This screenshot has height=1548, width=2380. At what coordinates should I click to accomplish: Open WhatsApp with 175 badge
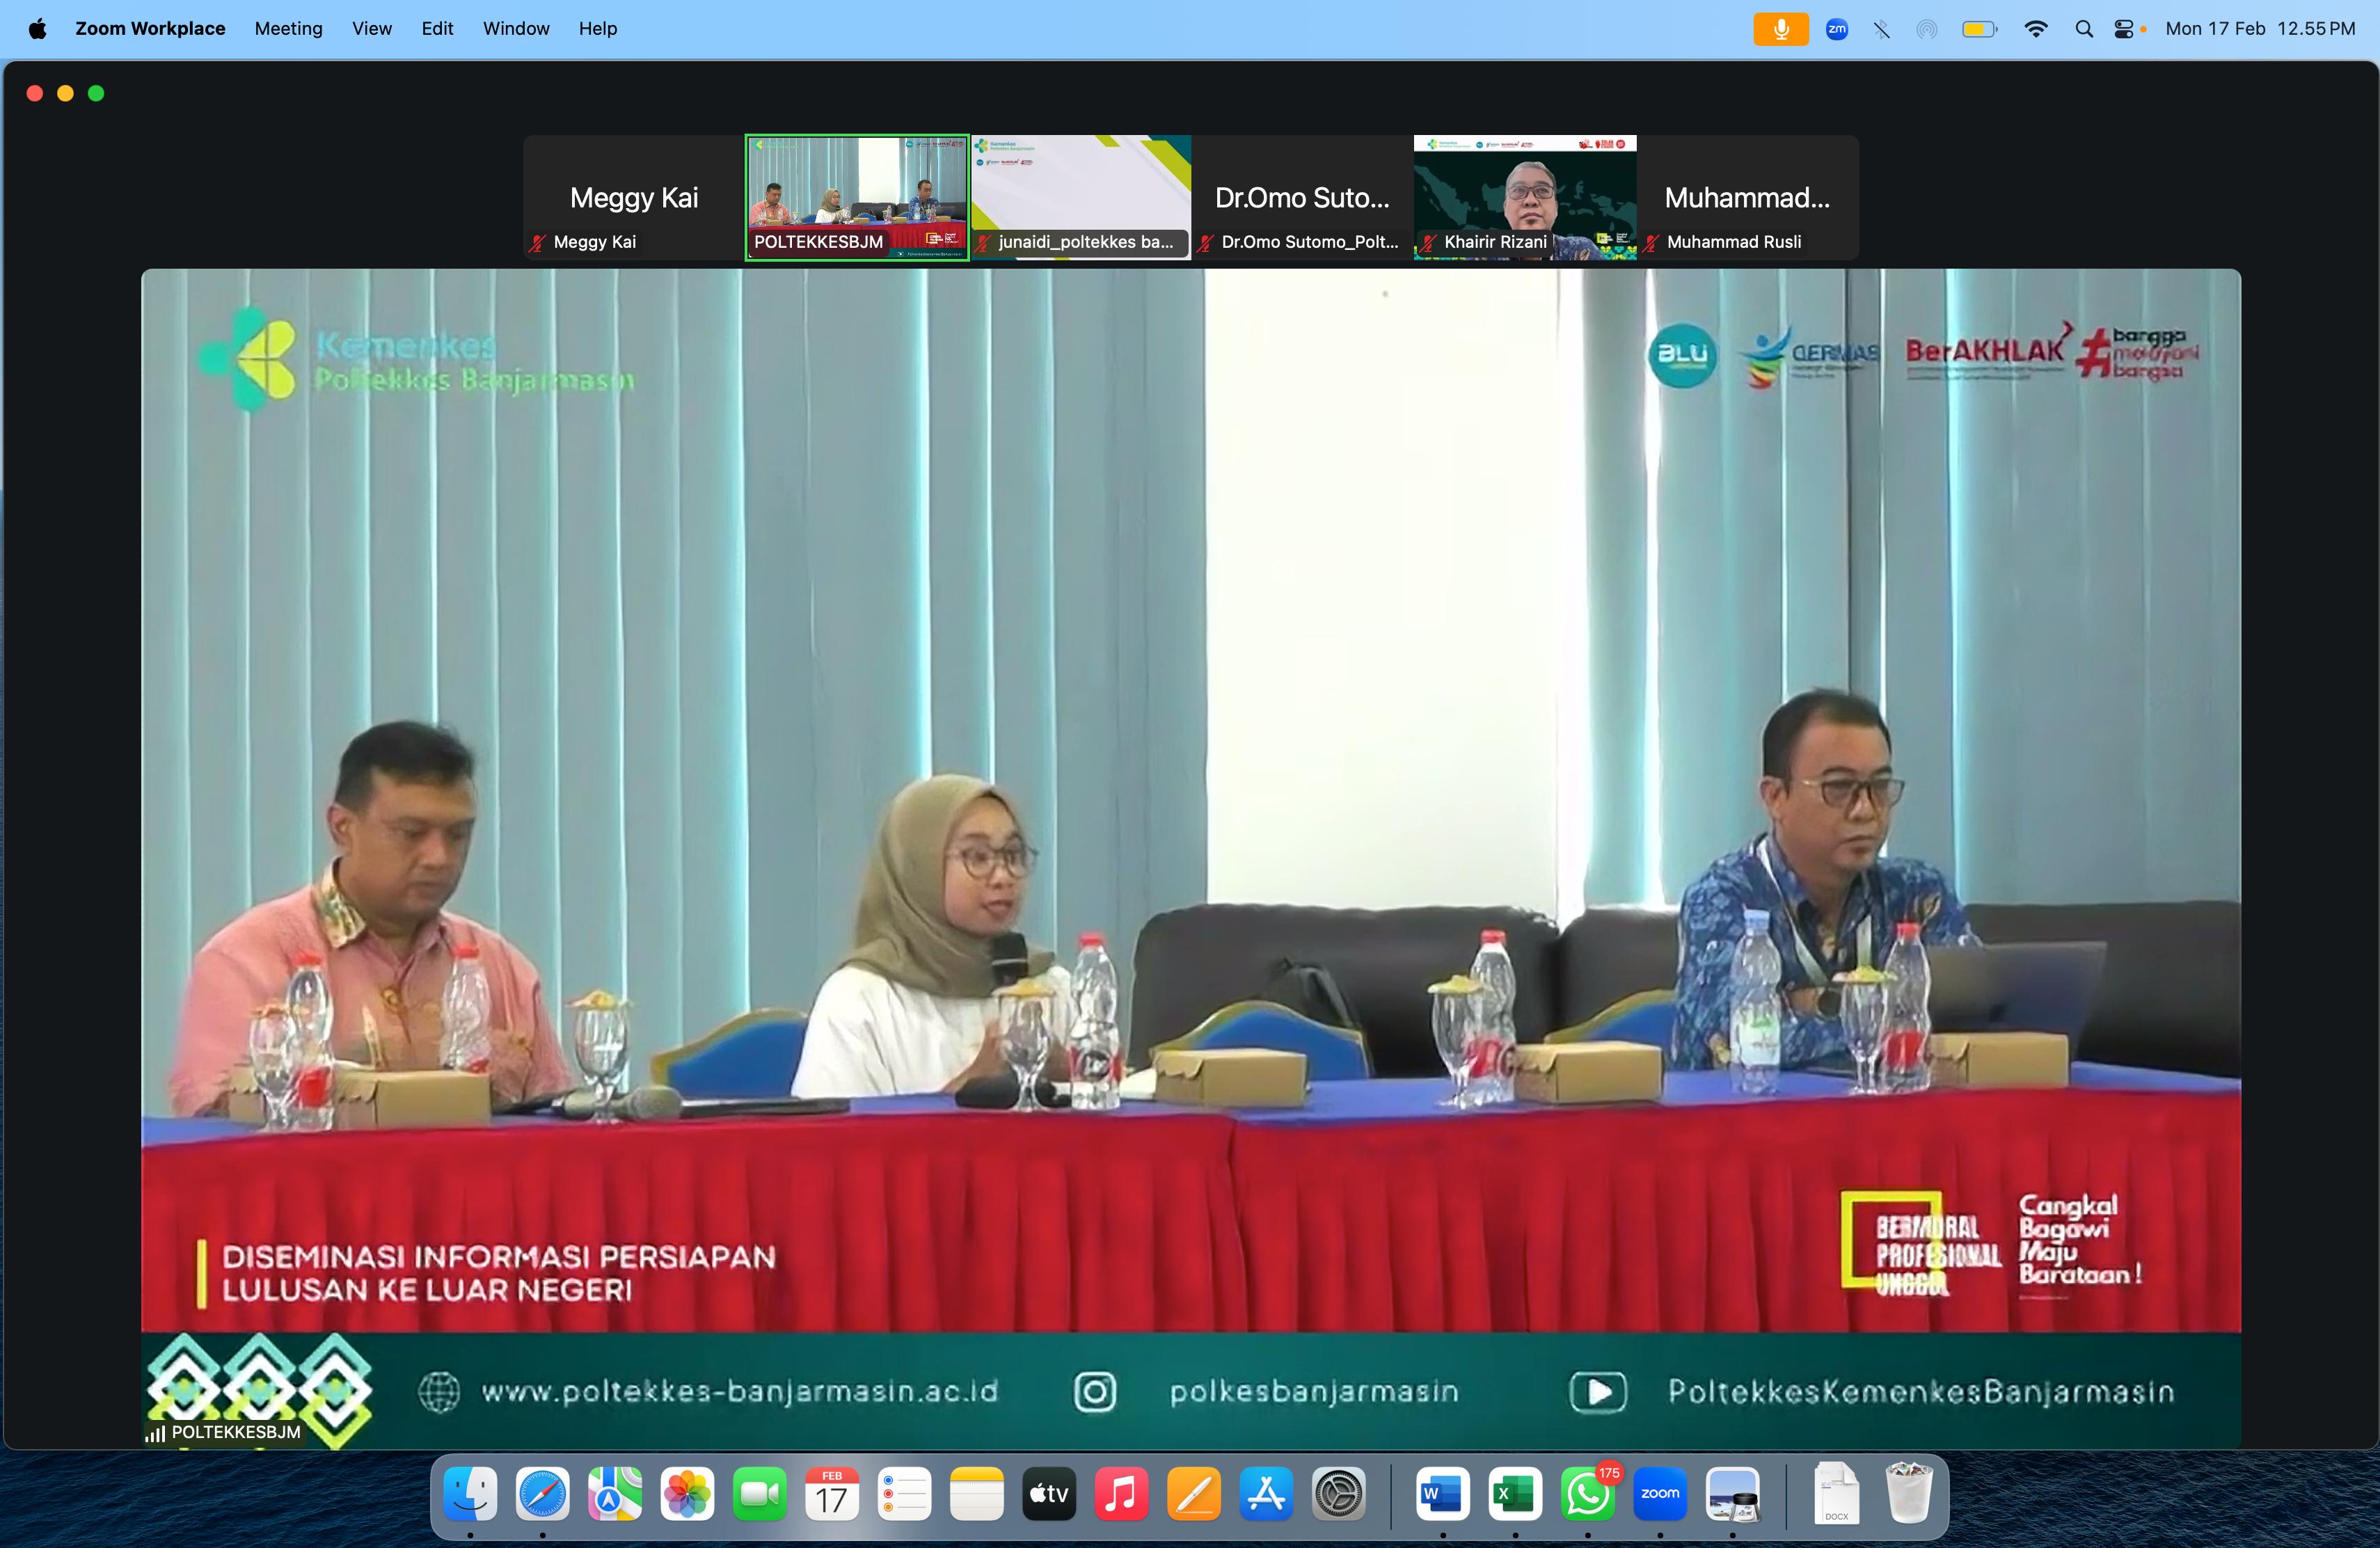pyautogui.click(x=1587, y=1494)
